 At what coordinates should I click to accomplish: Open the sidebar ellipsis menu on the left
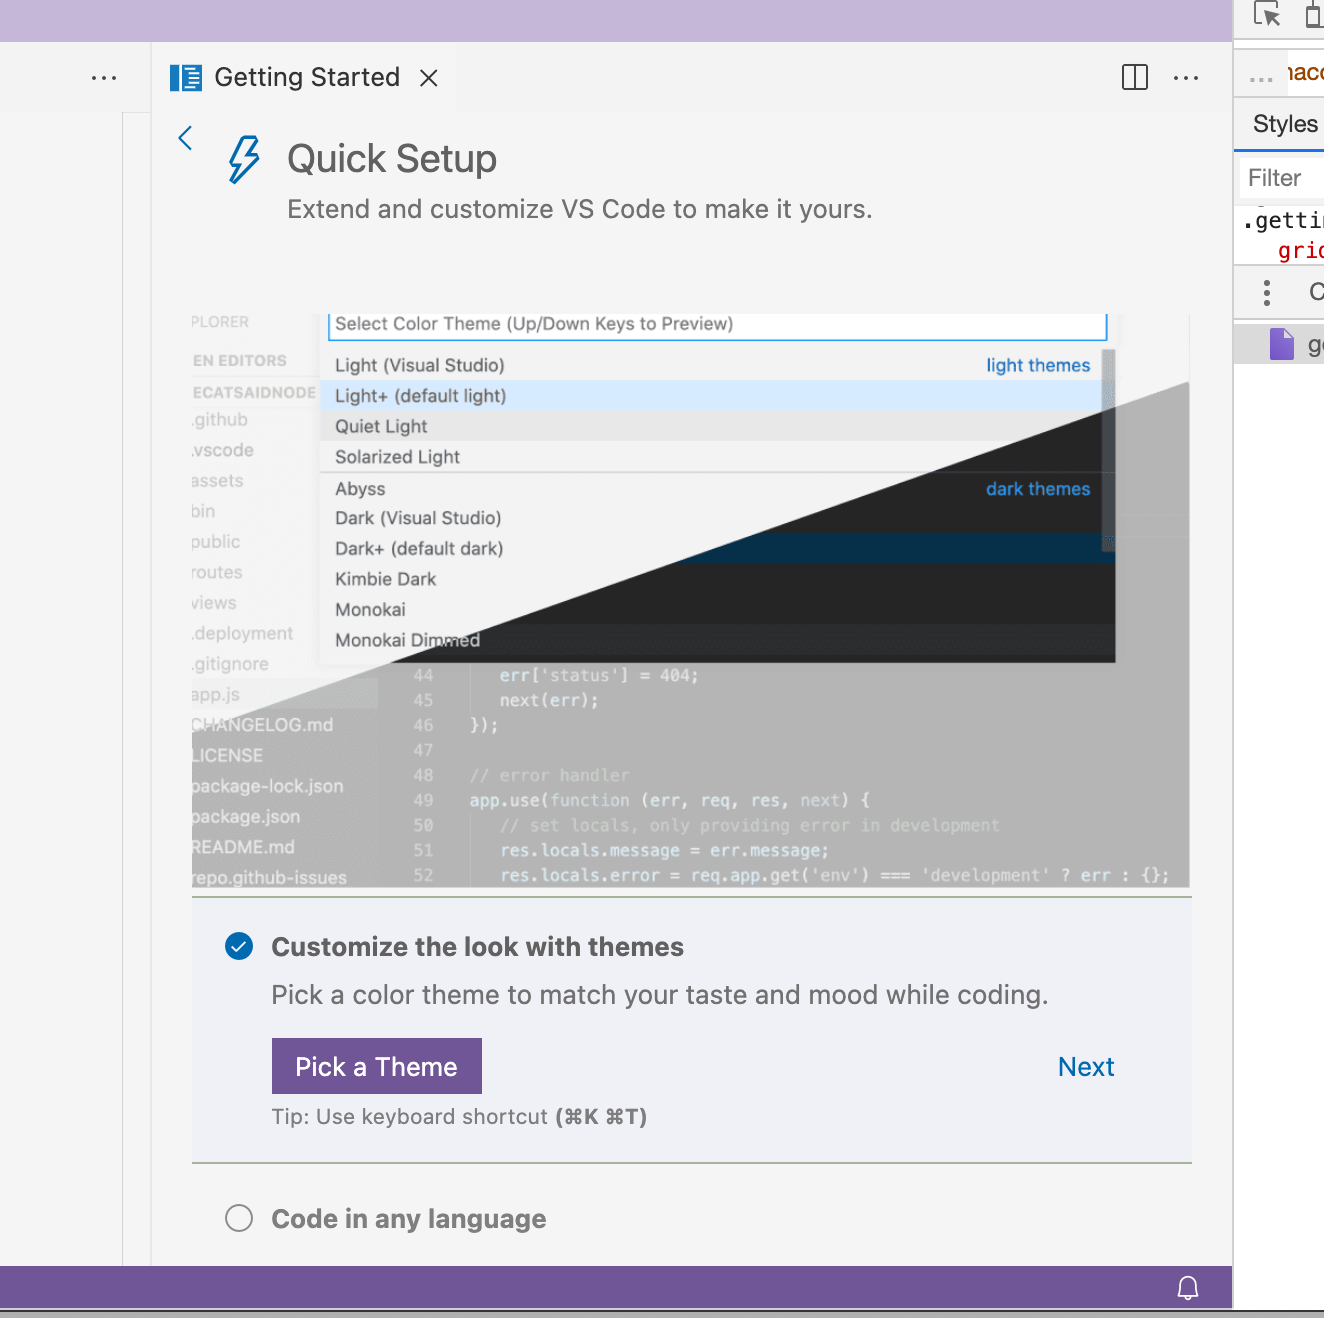point(104,77)
